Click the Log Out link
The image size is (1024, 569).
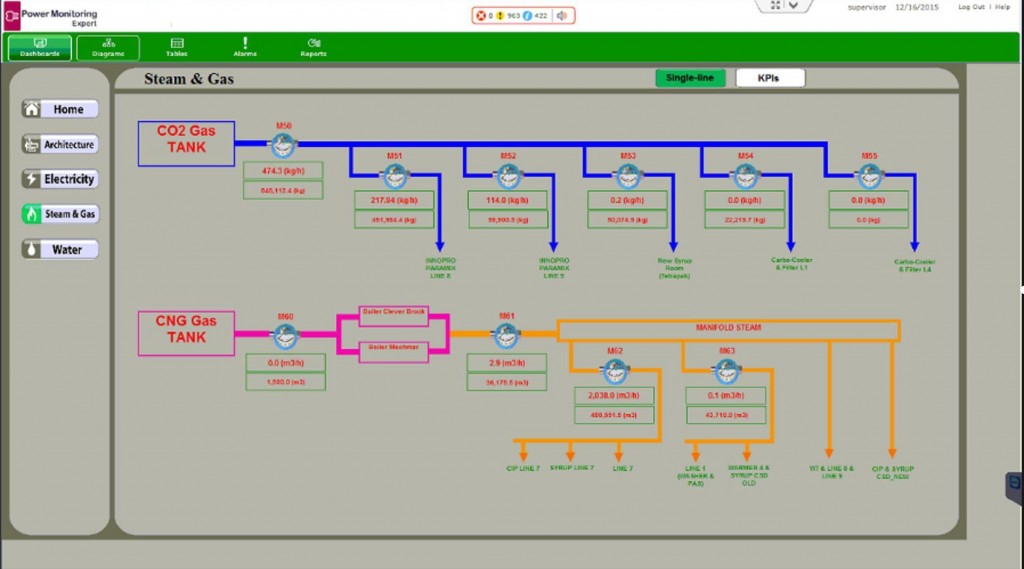971,7
